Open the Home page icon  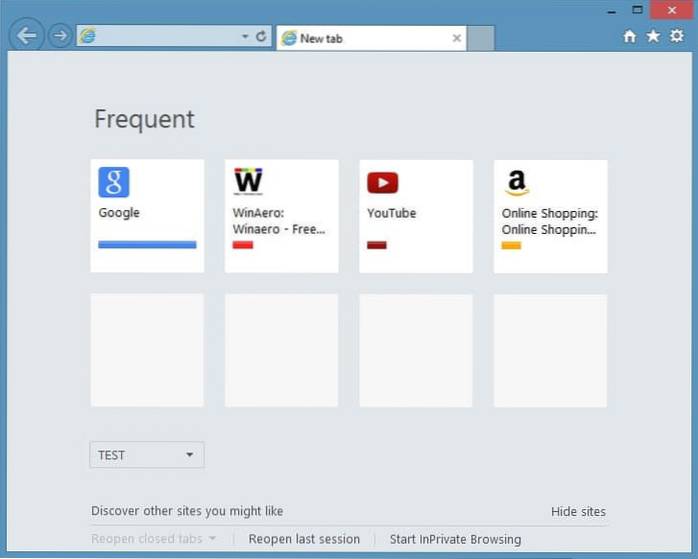pos(629,37)
